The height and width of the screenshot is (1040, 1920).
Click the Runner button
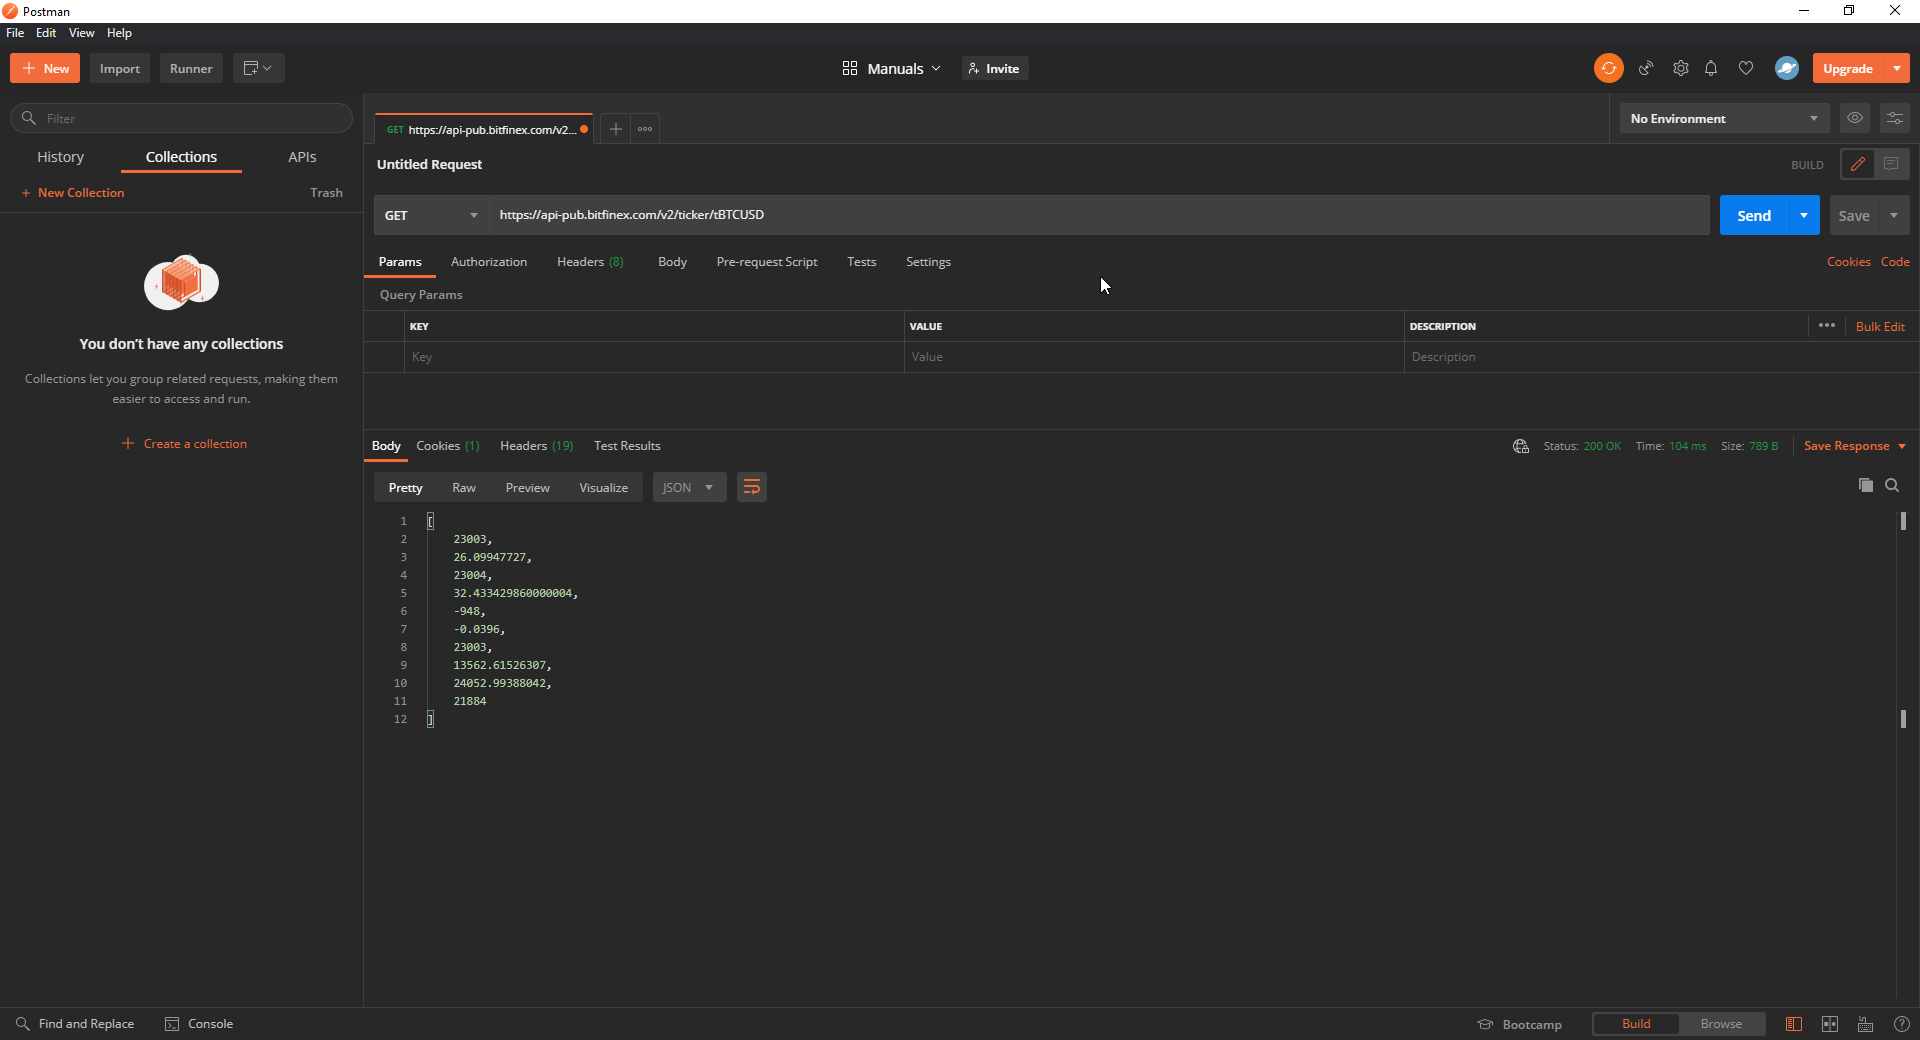pos(191,68)
